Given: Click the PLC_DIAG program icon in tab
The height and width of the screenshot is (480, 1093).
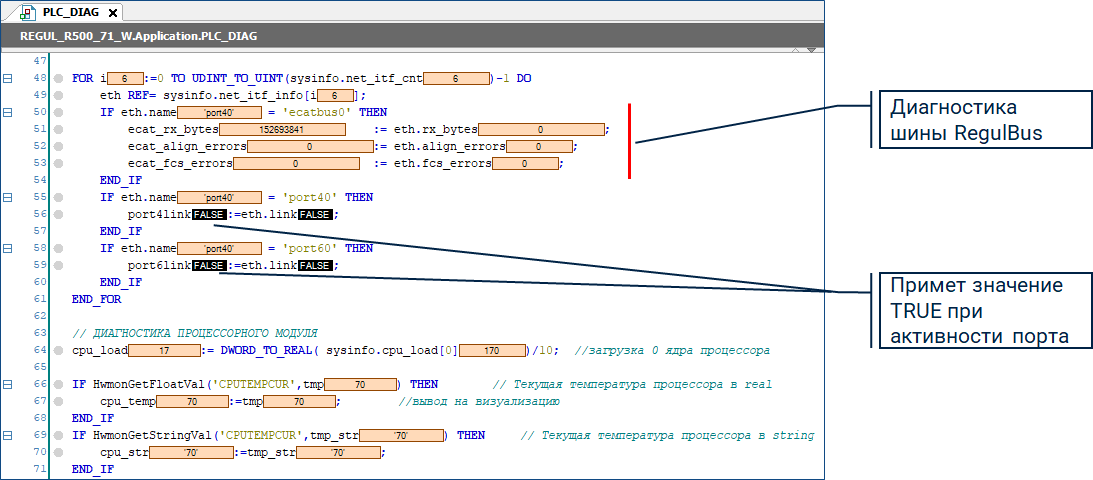Looking at the screenshot, I should (30, 13).
